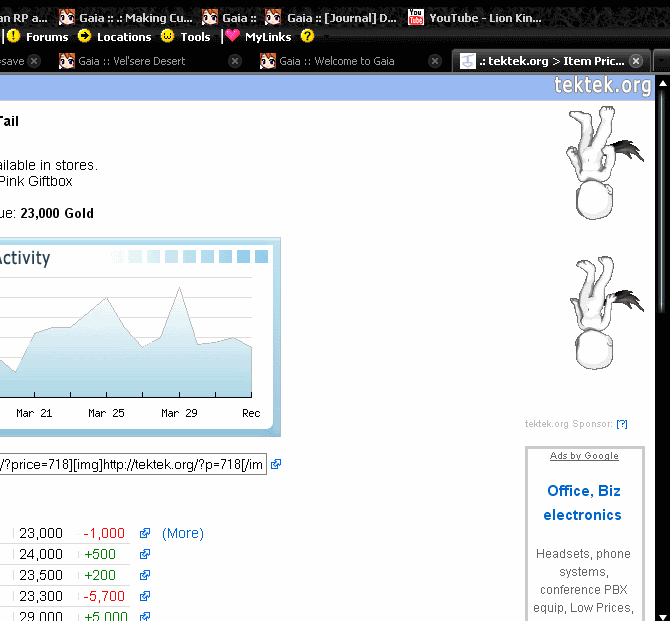Click the Mar 21 label on chart
Viewport: 670px width, 621px height.
[x=34, y=413]
